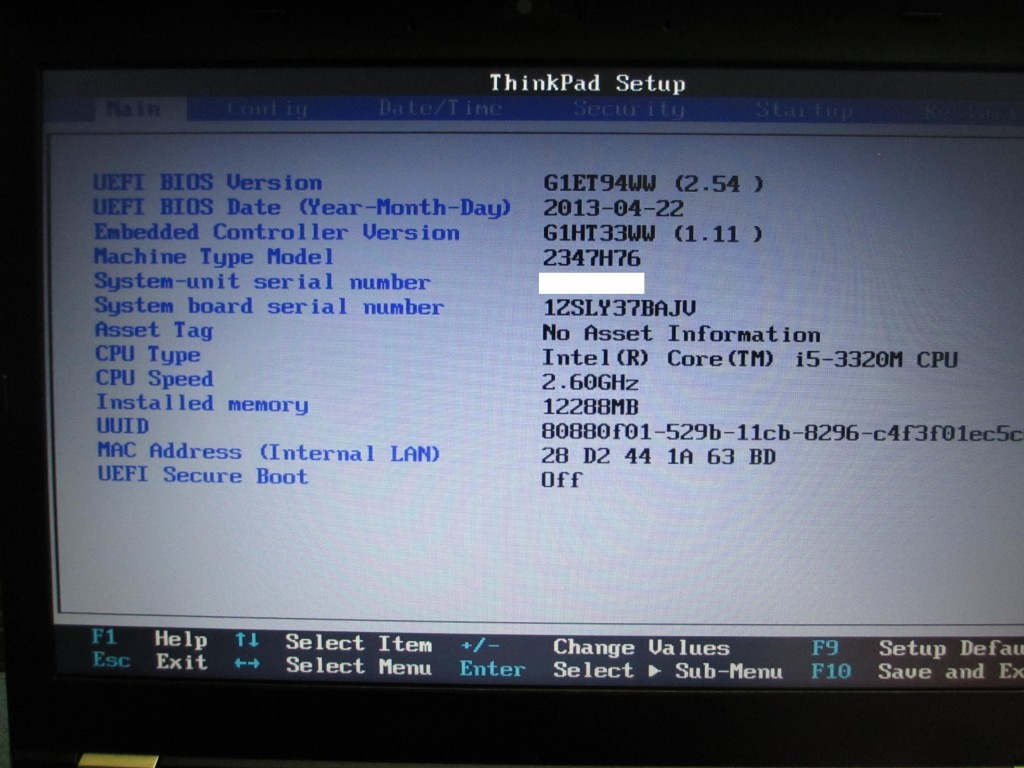The image size is (1024, 768).
Task: Select the Machine Type Model 2347H76 value
Action: tap(591, 258)
